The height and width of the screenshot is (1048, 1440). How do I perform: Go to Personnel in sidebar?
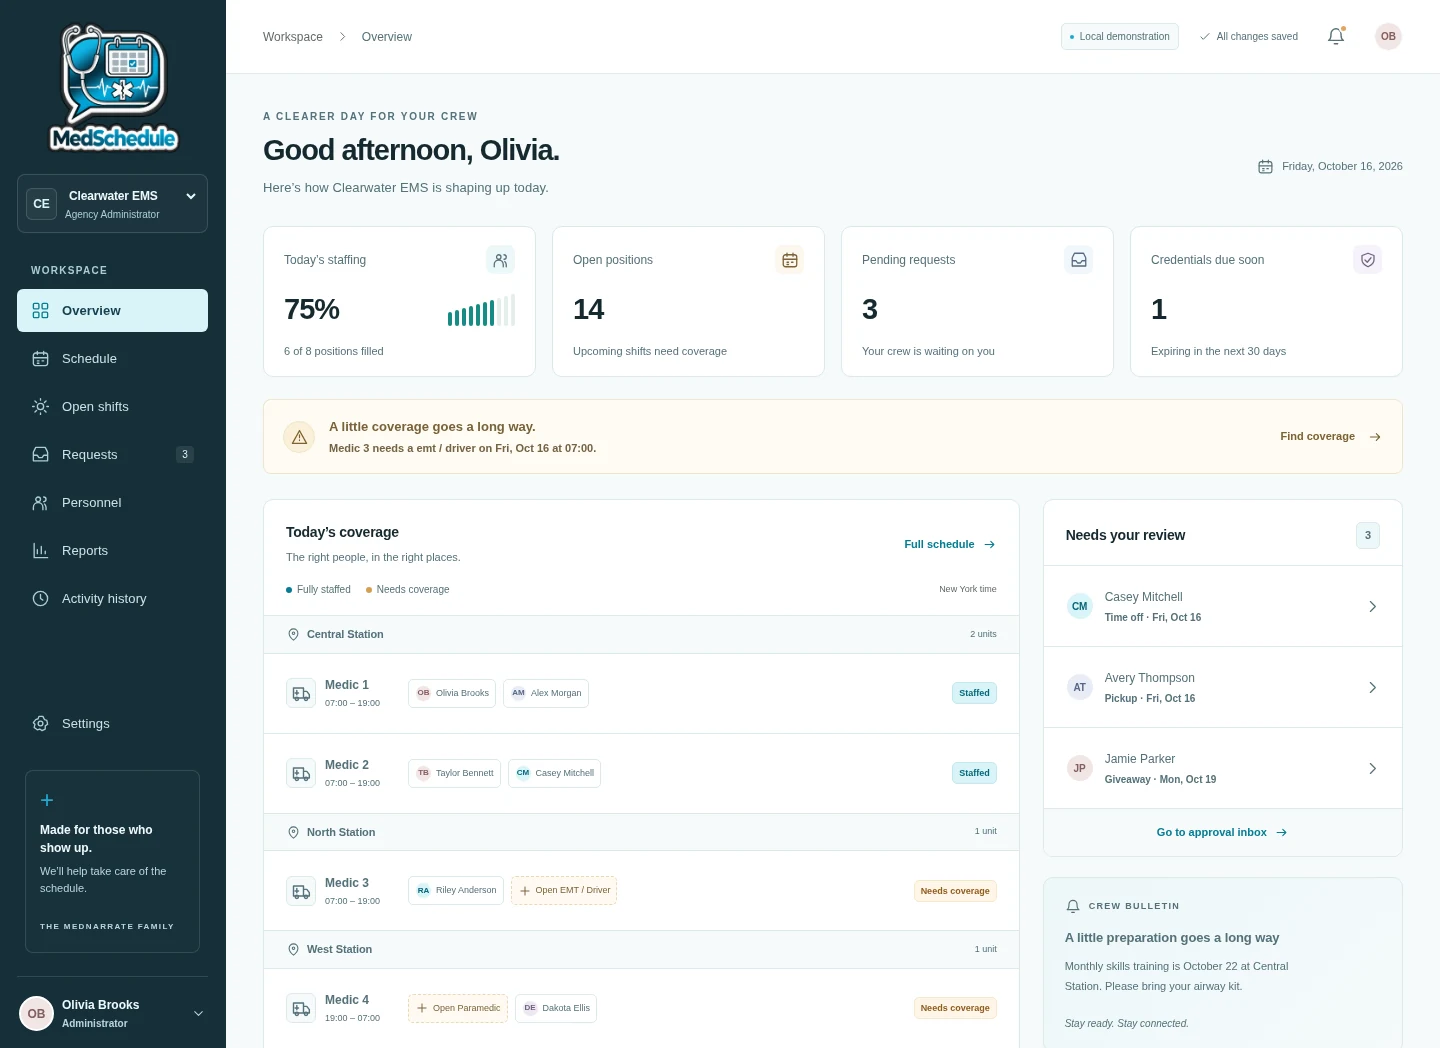click(x=112, y=502)
